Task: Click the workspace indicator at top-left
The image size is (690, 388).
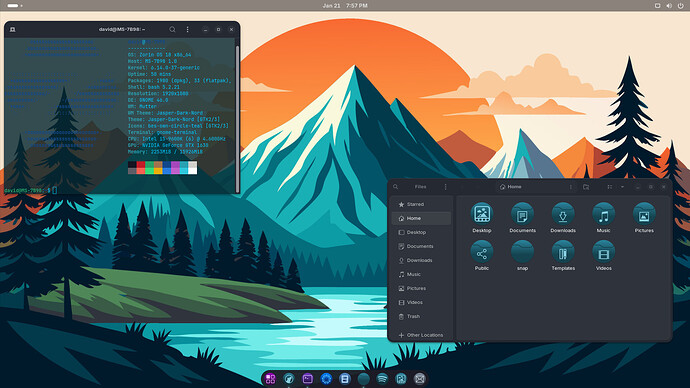Action: [x=15, y=6]
